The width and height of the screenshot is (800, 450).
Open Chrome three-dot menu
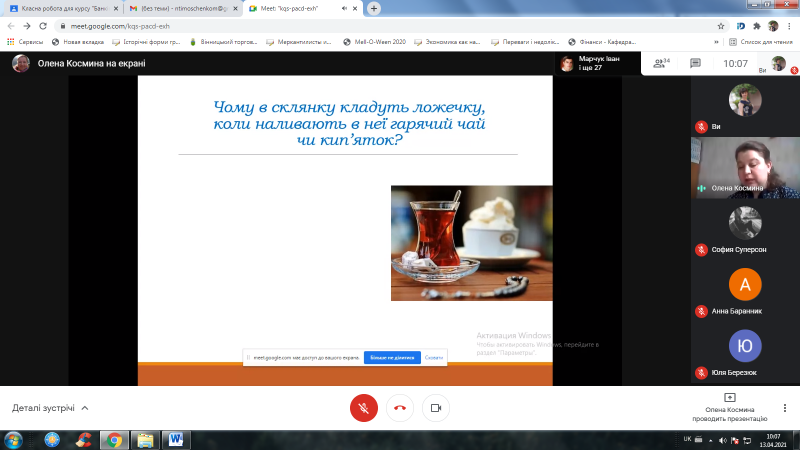coord(790,26)
